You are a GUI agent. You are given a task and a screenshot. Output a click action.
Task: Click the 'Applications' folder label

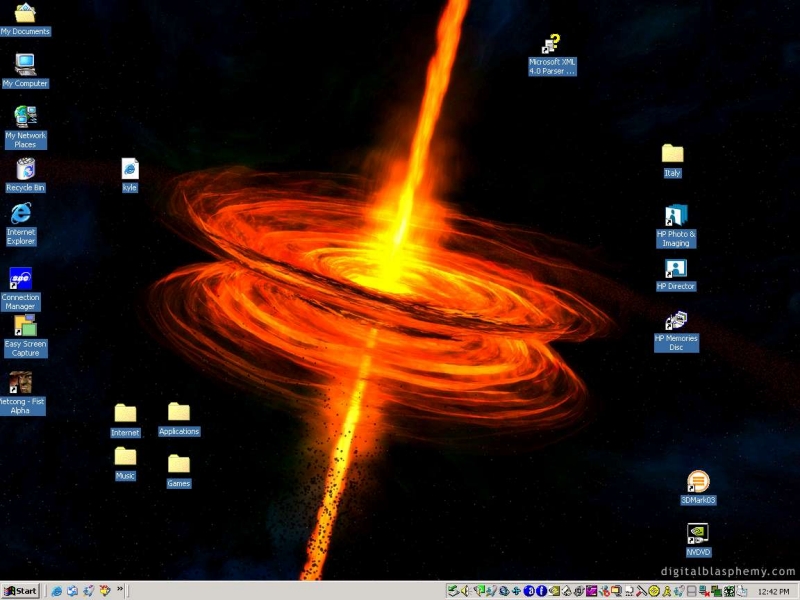[x=179, y=432]
